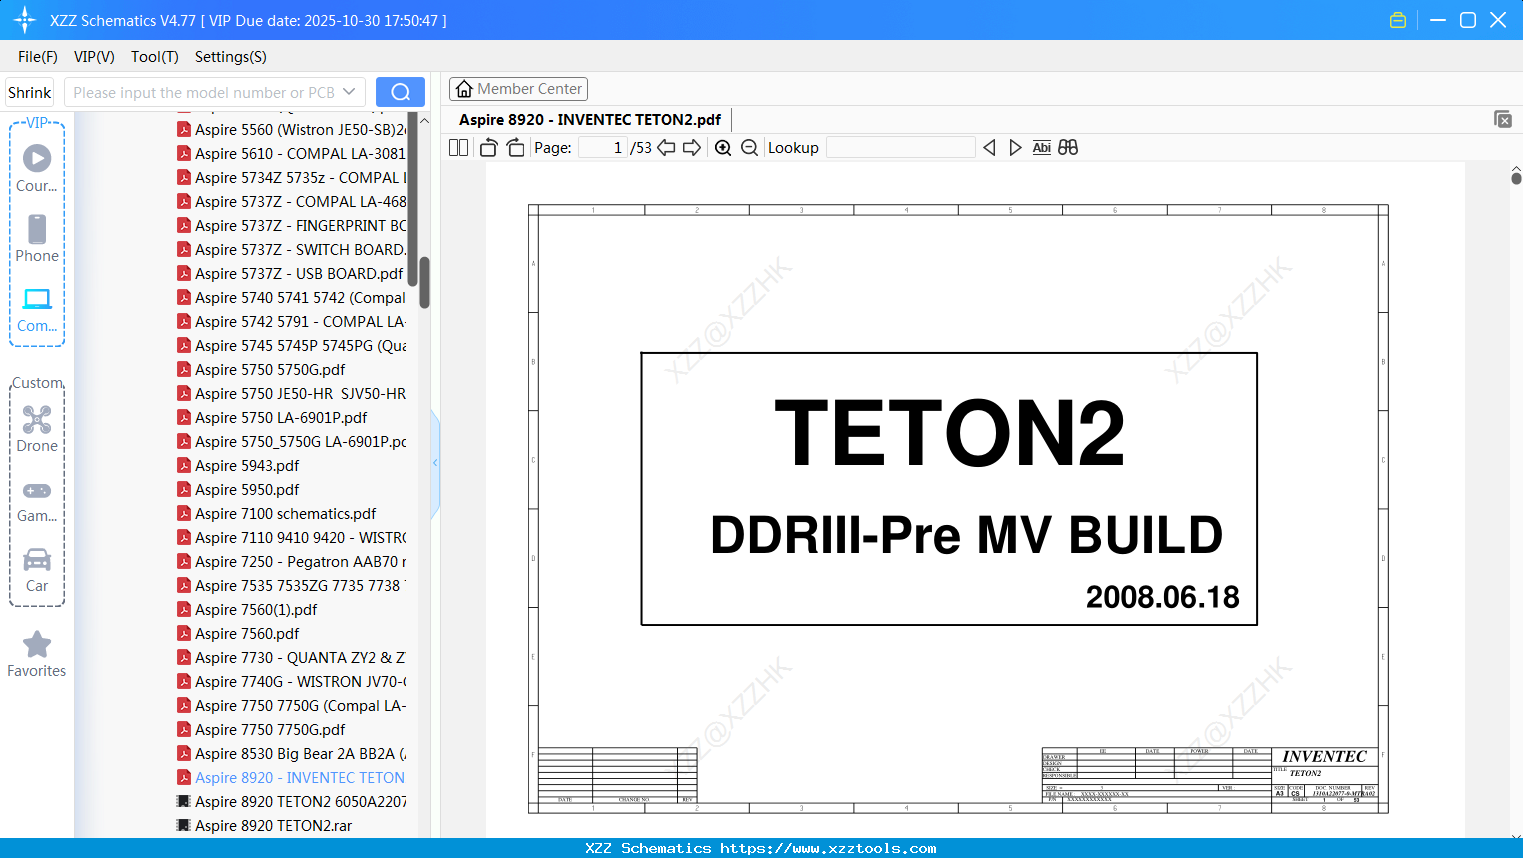Open Aspire 7740G - WISTRON JV70 file
Screen dimensions: 1523x858
291,682
